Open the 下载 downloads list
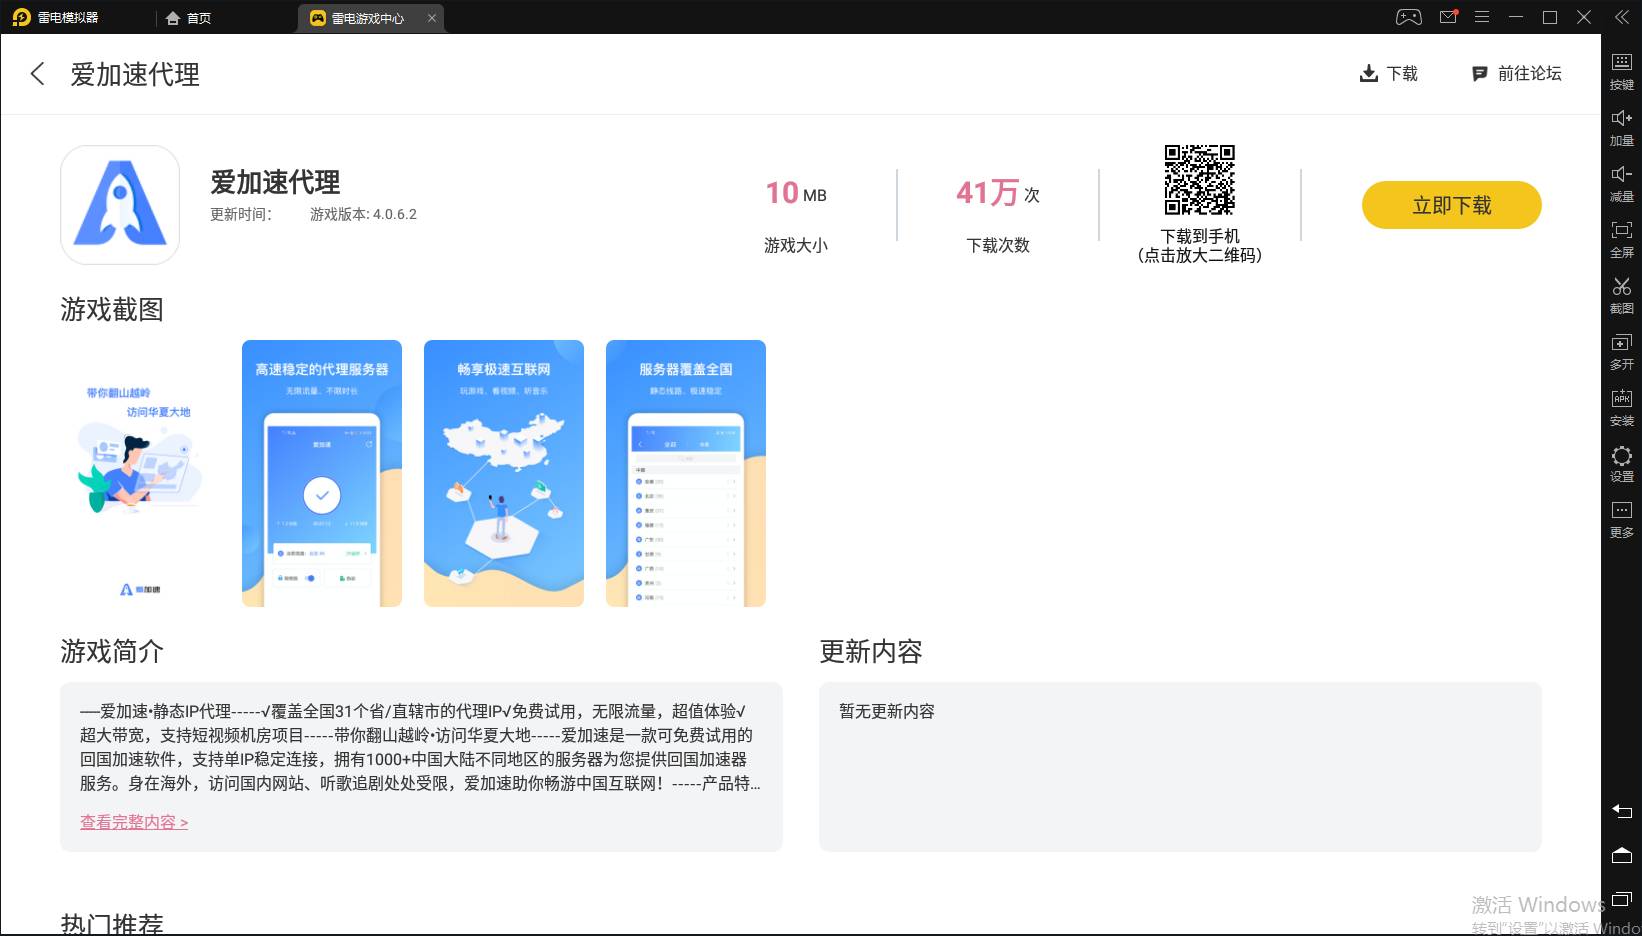 coord(1389,74)
